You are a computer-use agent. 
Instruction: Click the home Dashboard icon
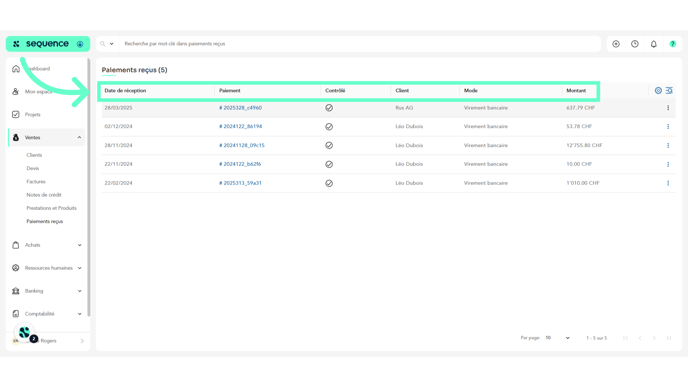point(16,69)
